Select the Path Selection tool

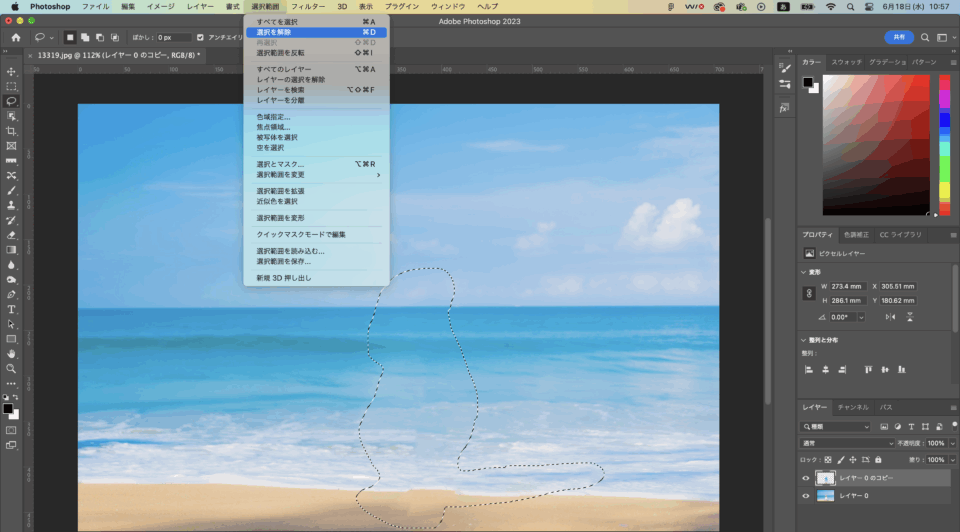click(x=11, y=324)
